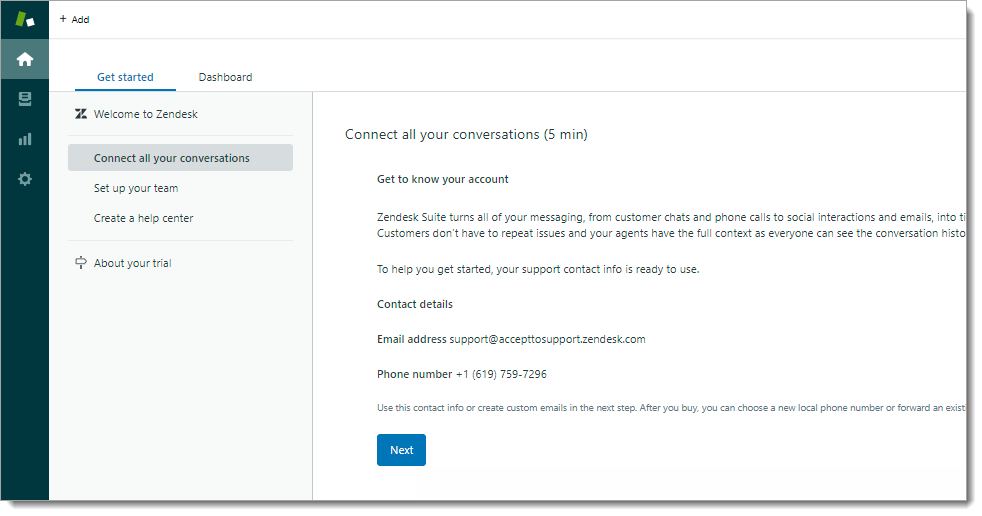The image size is (982, 516).
Task: Switch to the Get started tab
Action: tap(125, 77)
